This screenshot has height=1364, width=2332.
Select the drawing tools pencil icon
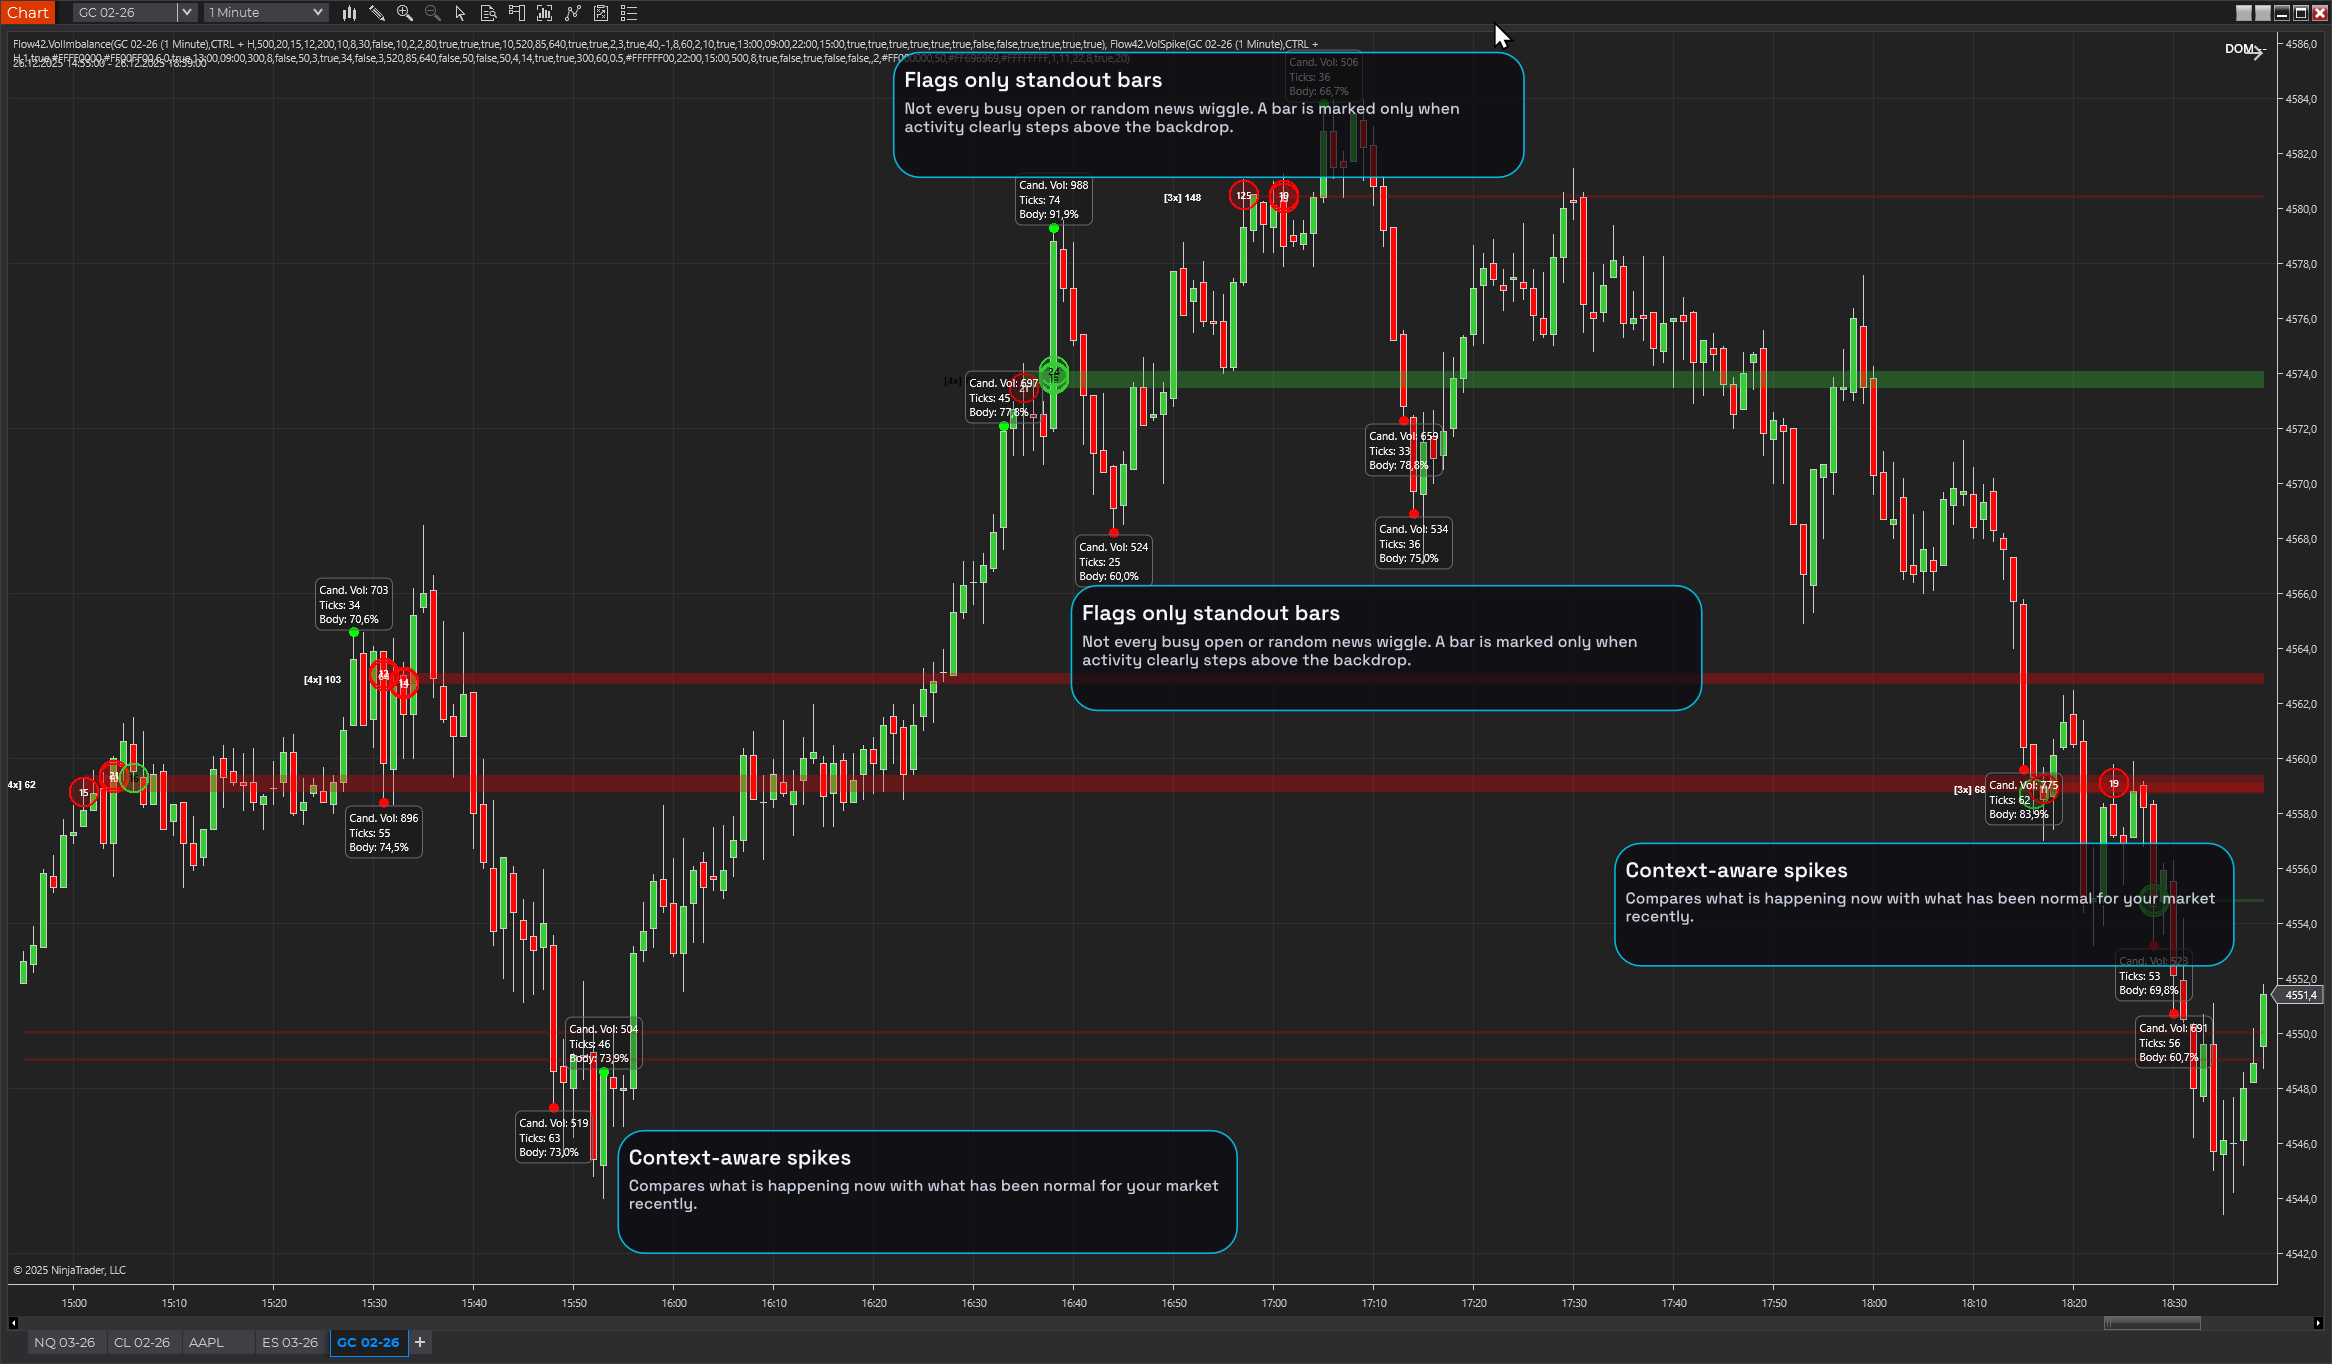[377, 13]
